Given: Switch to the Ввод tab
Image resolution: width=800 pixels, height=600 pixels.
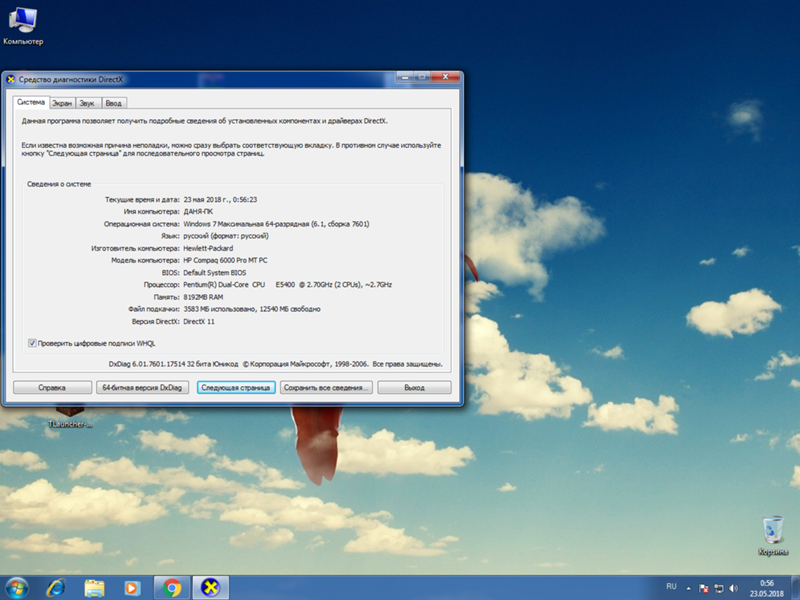Looking at the screenshot, I should pyautogui.click(x=114, y=103).
